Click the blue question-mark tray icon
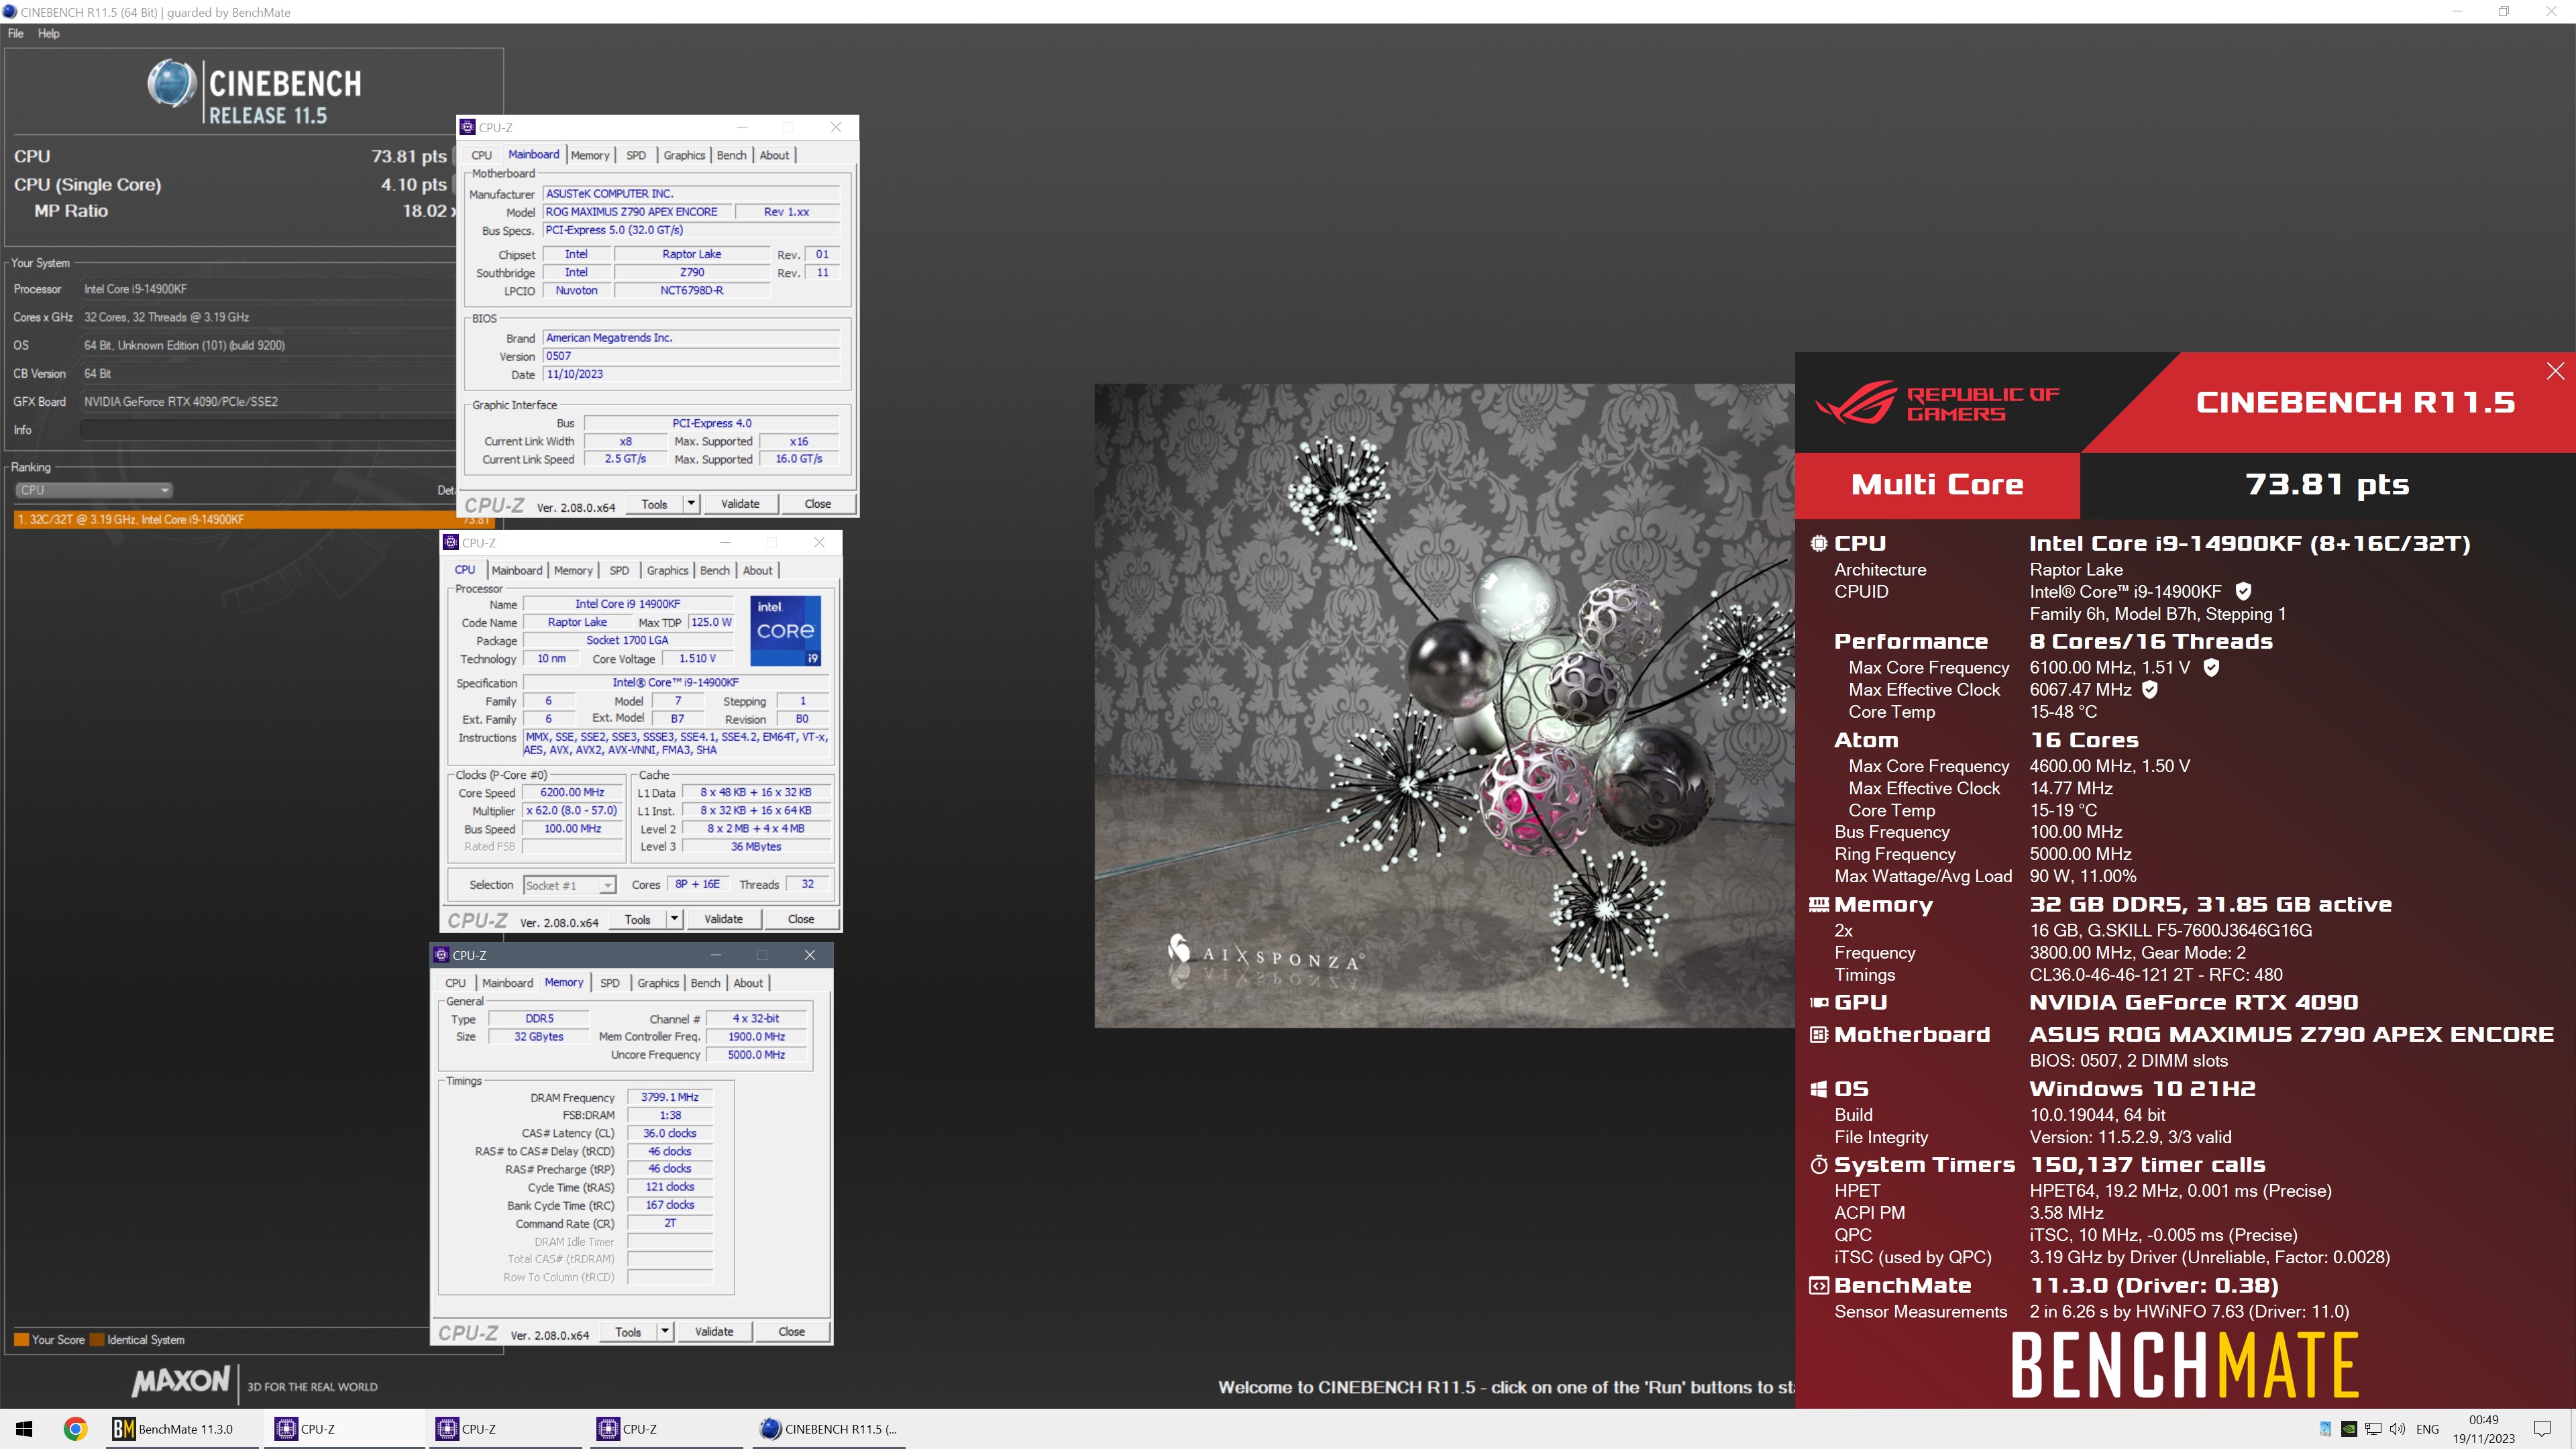 coord(2325,1429)
